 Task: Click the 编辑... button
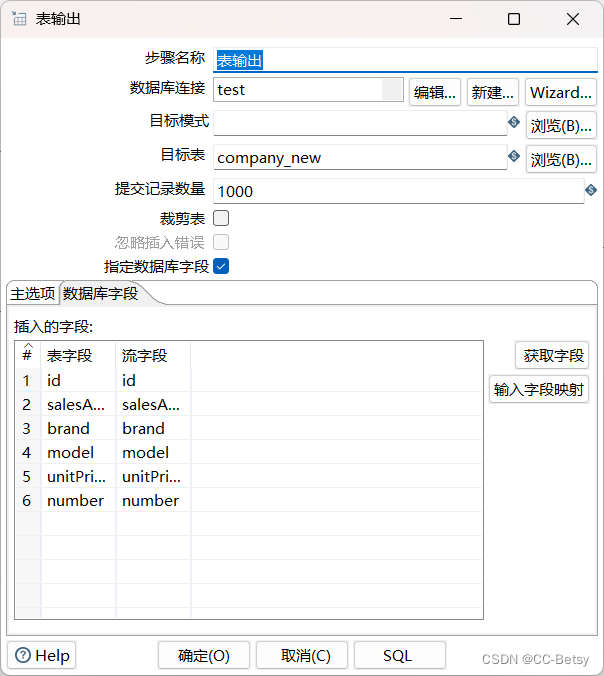(435, 92)
